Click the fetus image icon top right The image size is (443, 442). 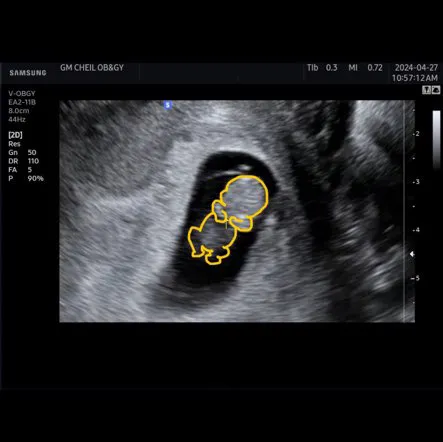click(x=436, y=90)
